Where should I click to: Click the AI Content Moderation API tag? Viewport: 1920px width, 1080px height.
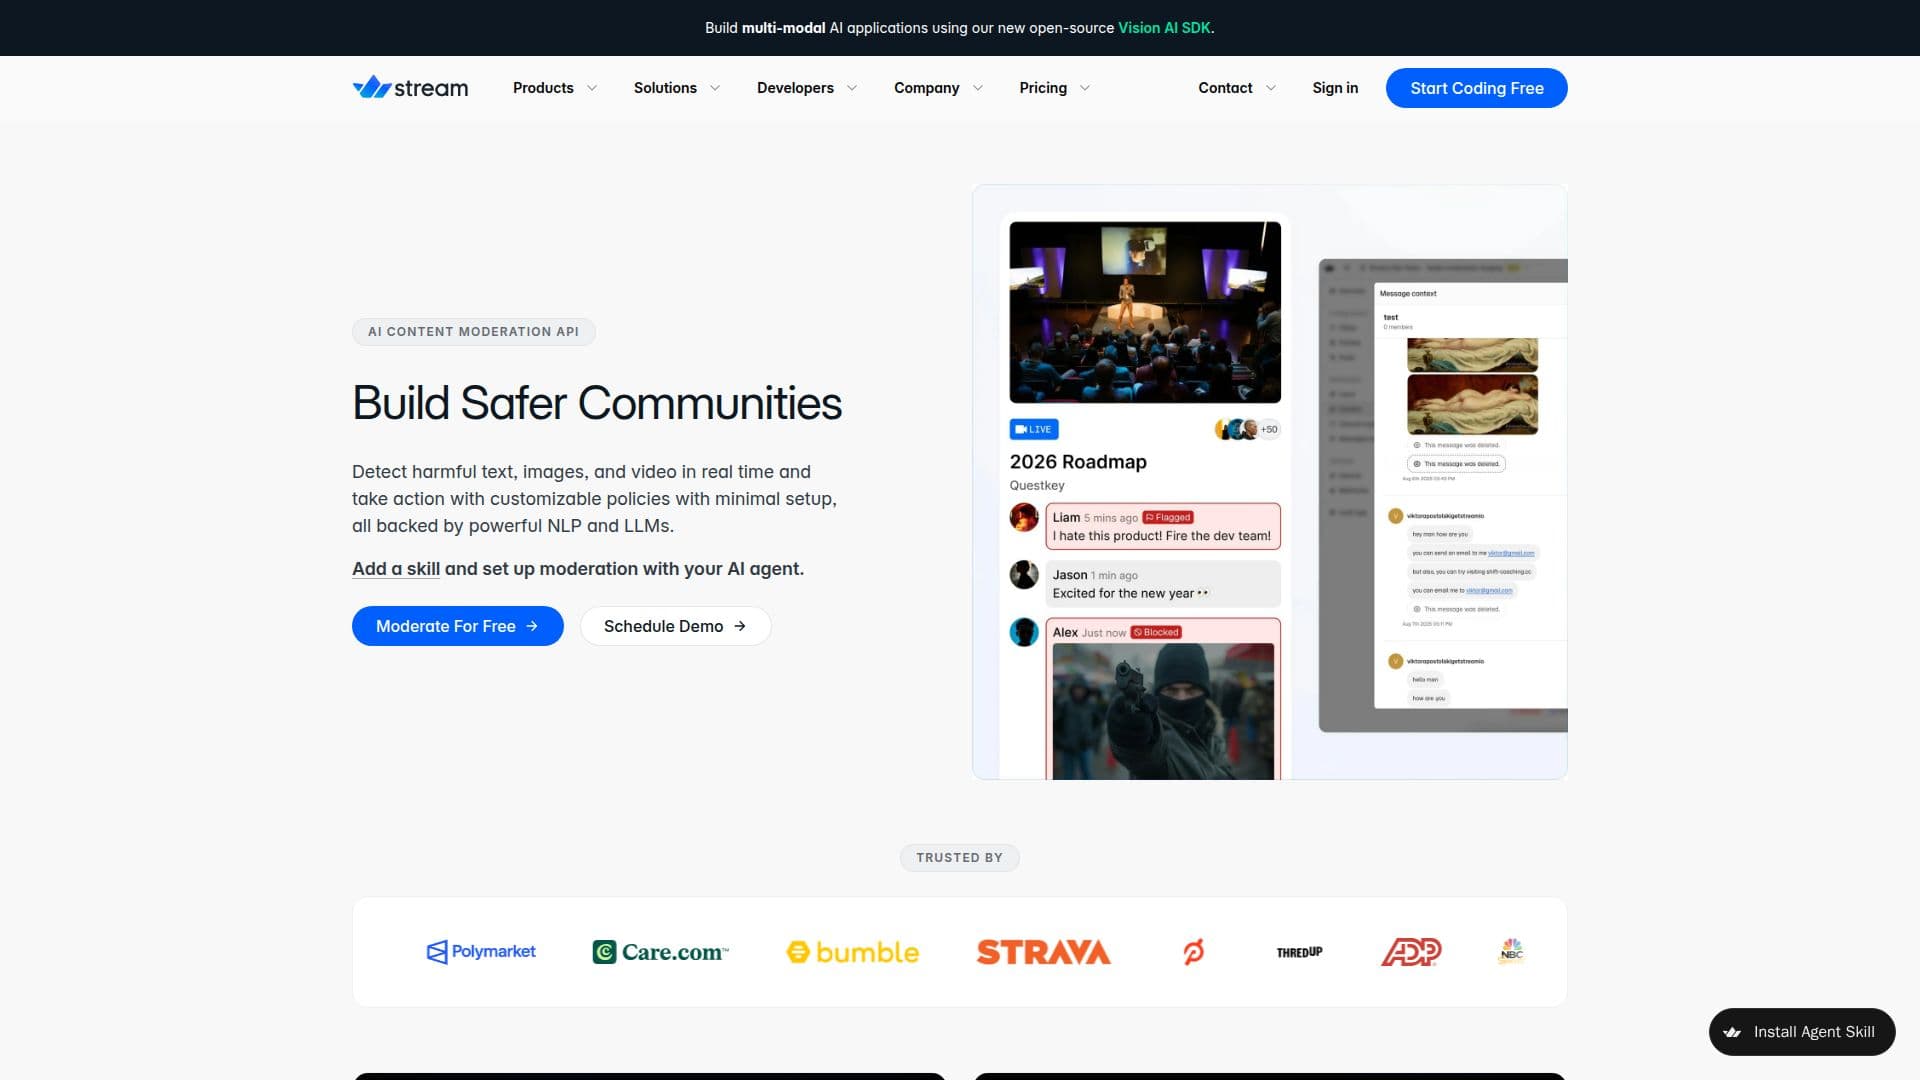473,332
